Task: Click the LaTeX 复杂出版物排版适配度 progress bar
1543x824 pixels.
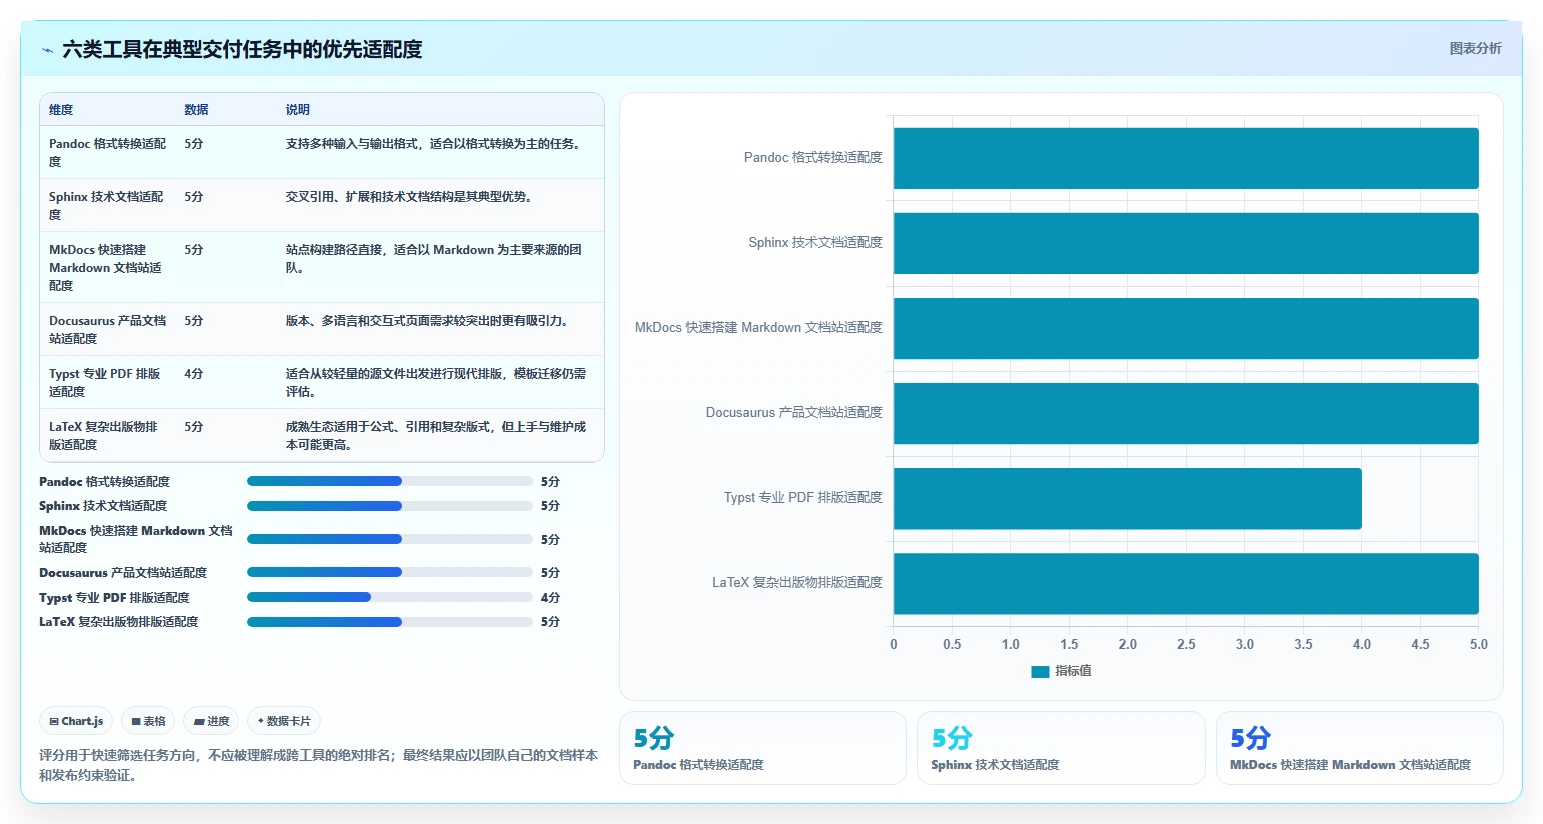Action: (389, 621)
